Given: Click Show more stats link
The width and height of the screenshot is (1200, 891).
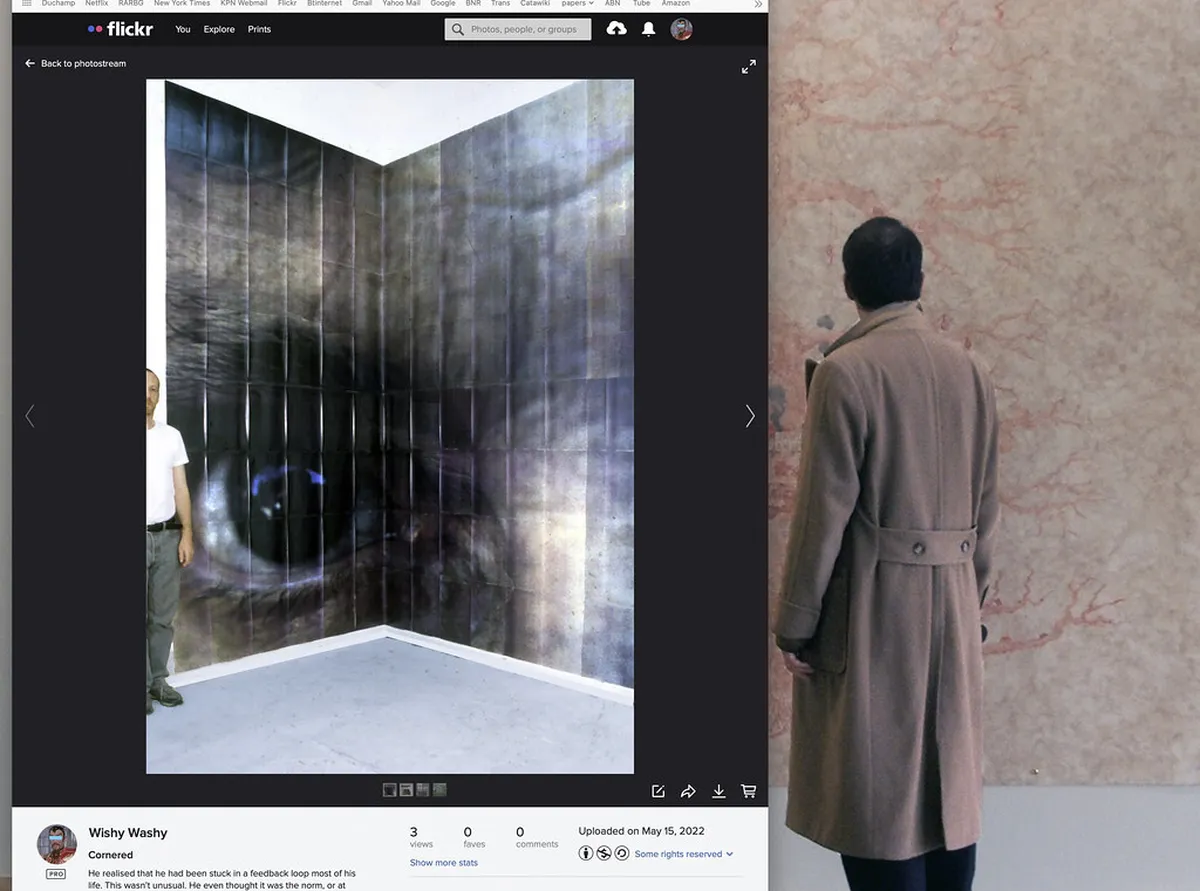Looking at the screenshot, I should pos(443,863).
